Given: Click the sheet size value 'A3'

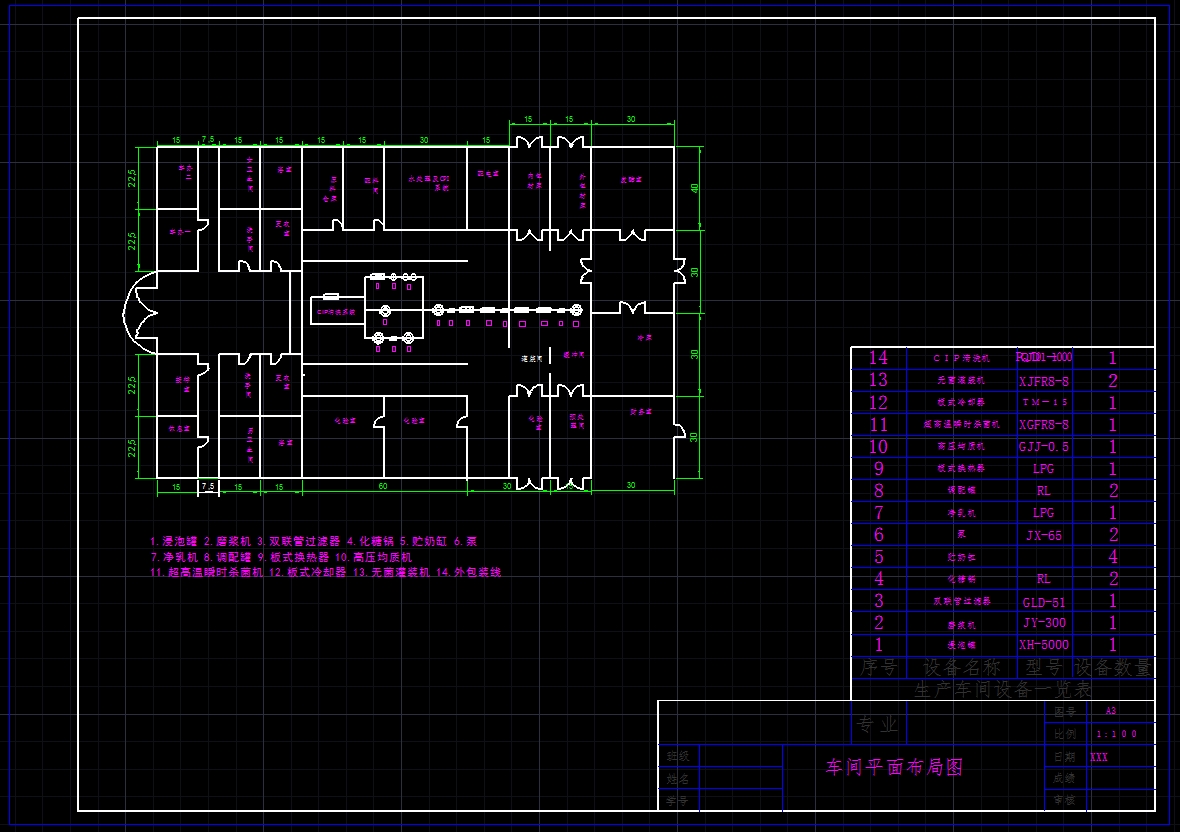Looking at the screenshot, I should coord(1111,711).
